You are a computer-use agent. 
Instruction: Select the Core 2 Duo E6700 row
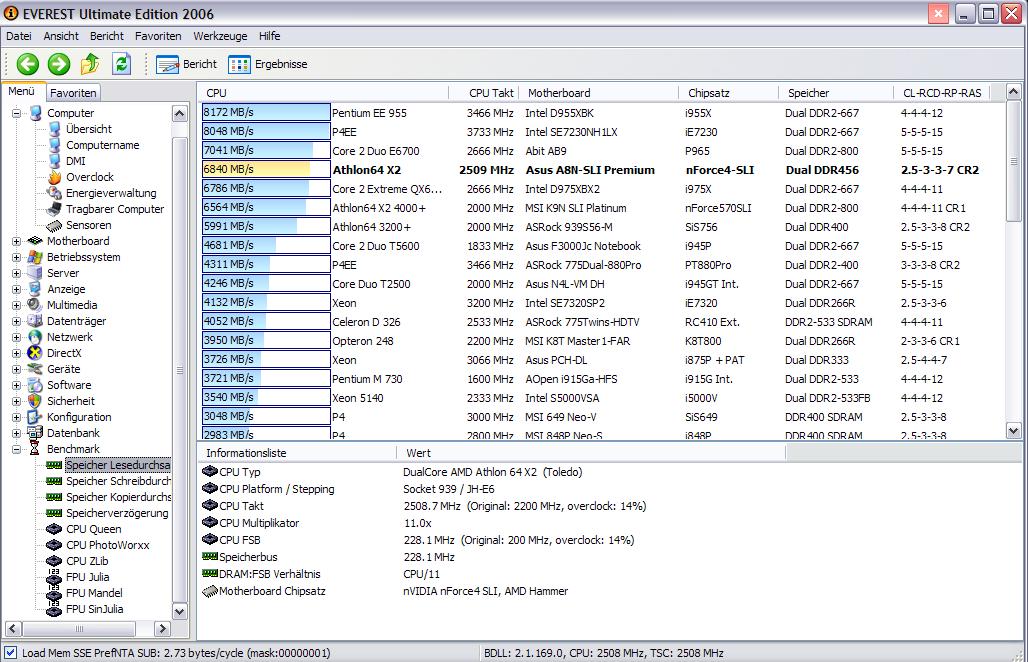click(602, 151)
